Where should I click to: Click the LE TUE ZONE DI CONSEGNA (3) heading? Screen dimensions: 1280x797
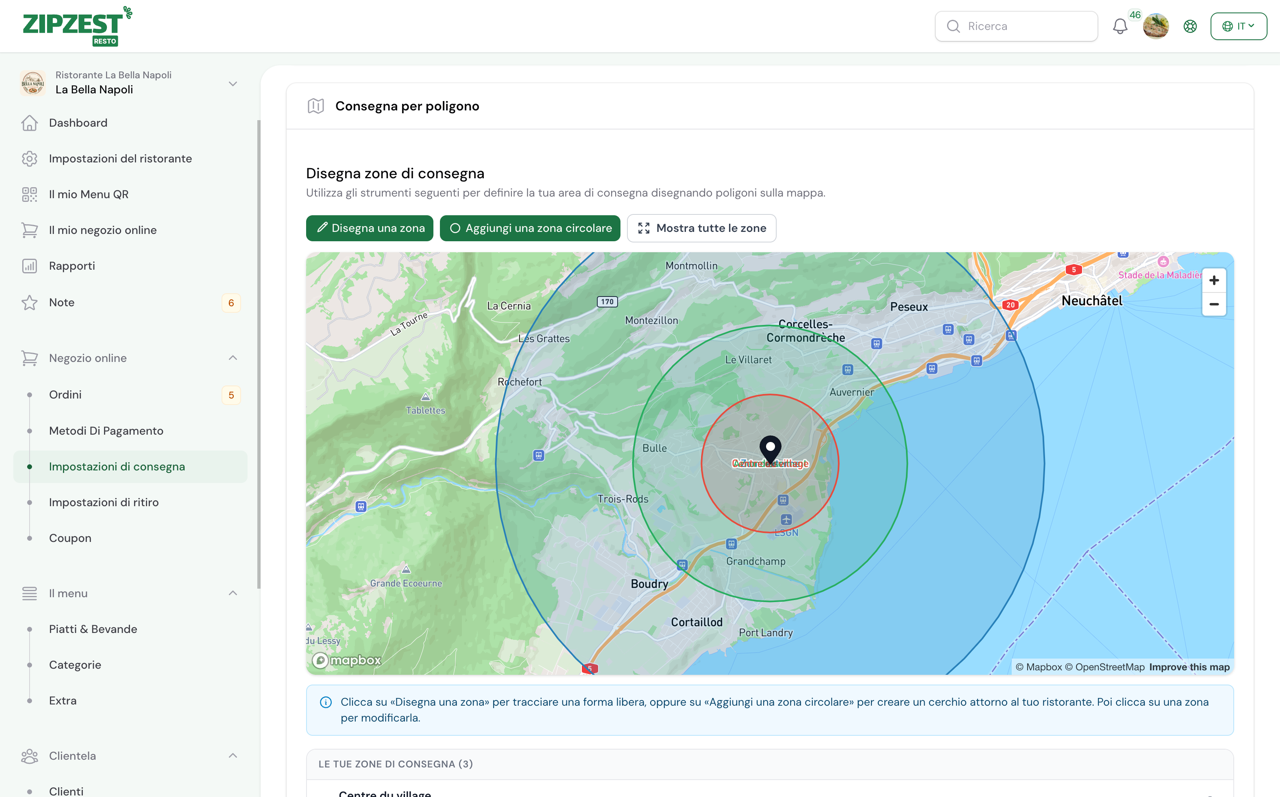coord(396,764)
